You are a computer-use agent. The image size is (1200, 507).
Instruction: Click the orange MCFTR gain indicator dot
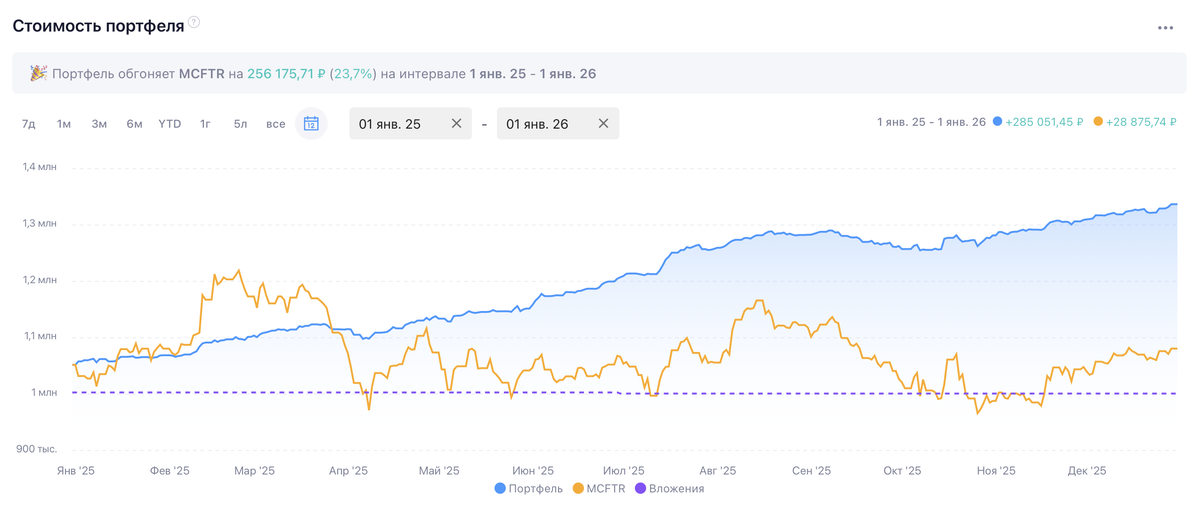[1098, 122]
